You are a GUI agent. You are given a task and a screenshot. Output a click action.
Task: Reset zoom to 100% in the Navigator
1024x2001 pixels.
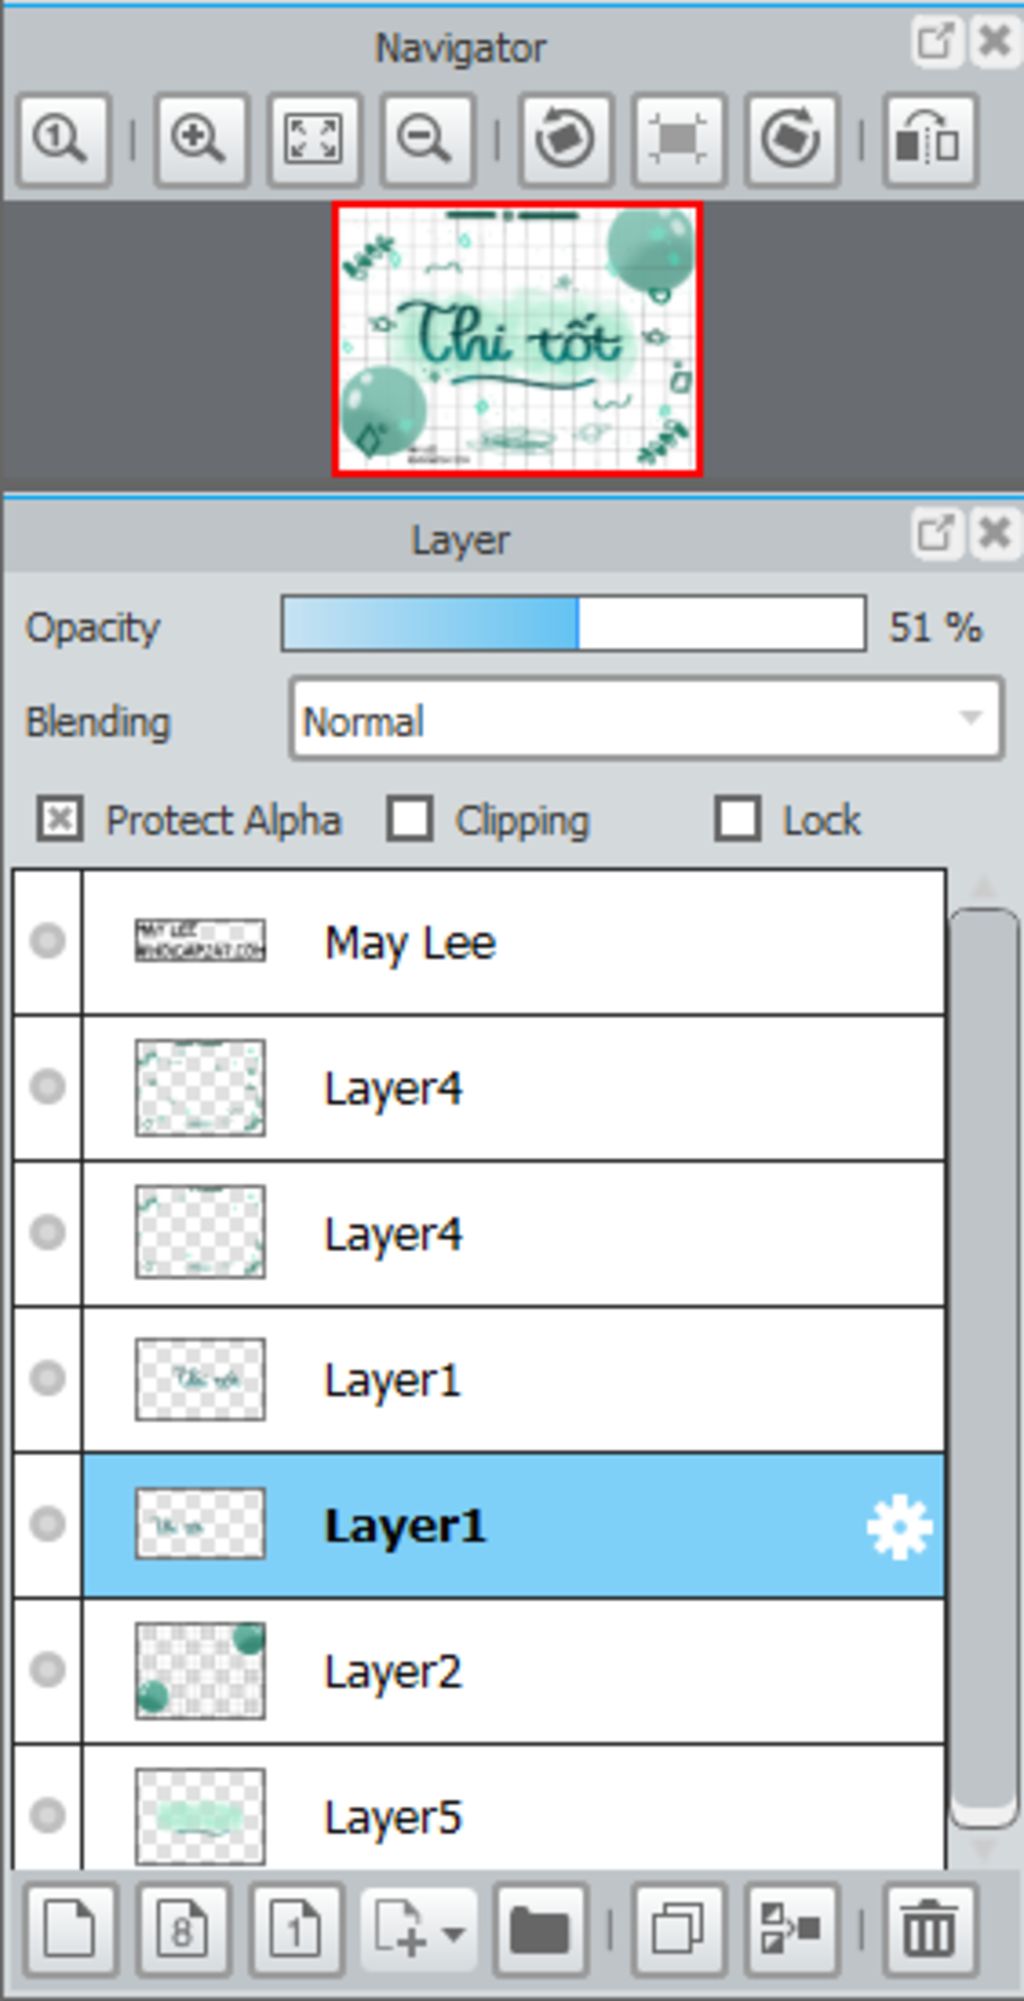63,139
